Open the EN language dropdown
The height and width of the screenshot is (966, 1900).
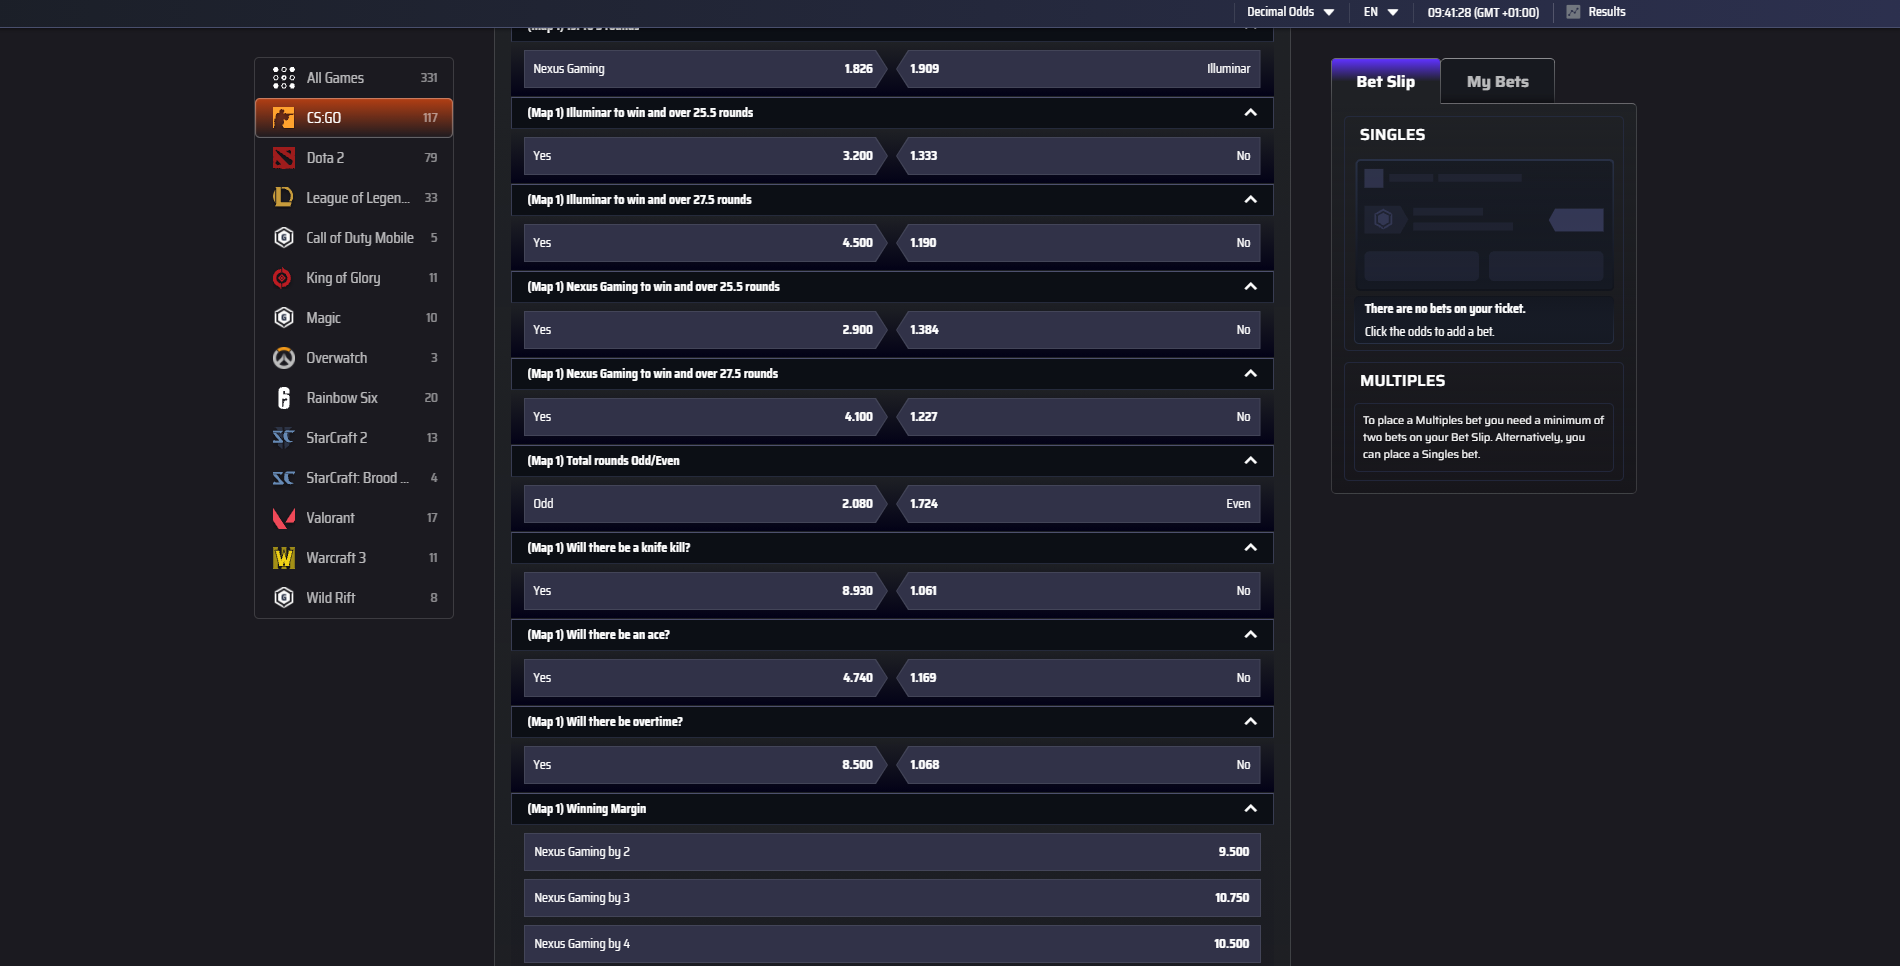tap(1381, 12)
